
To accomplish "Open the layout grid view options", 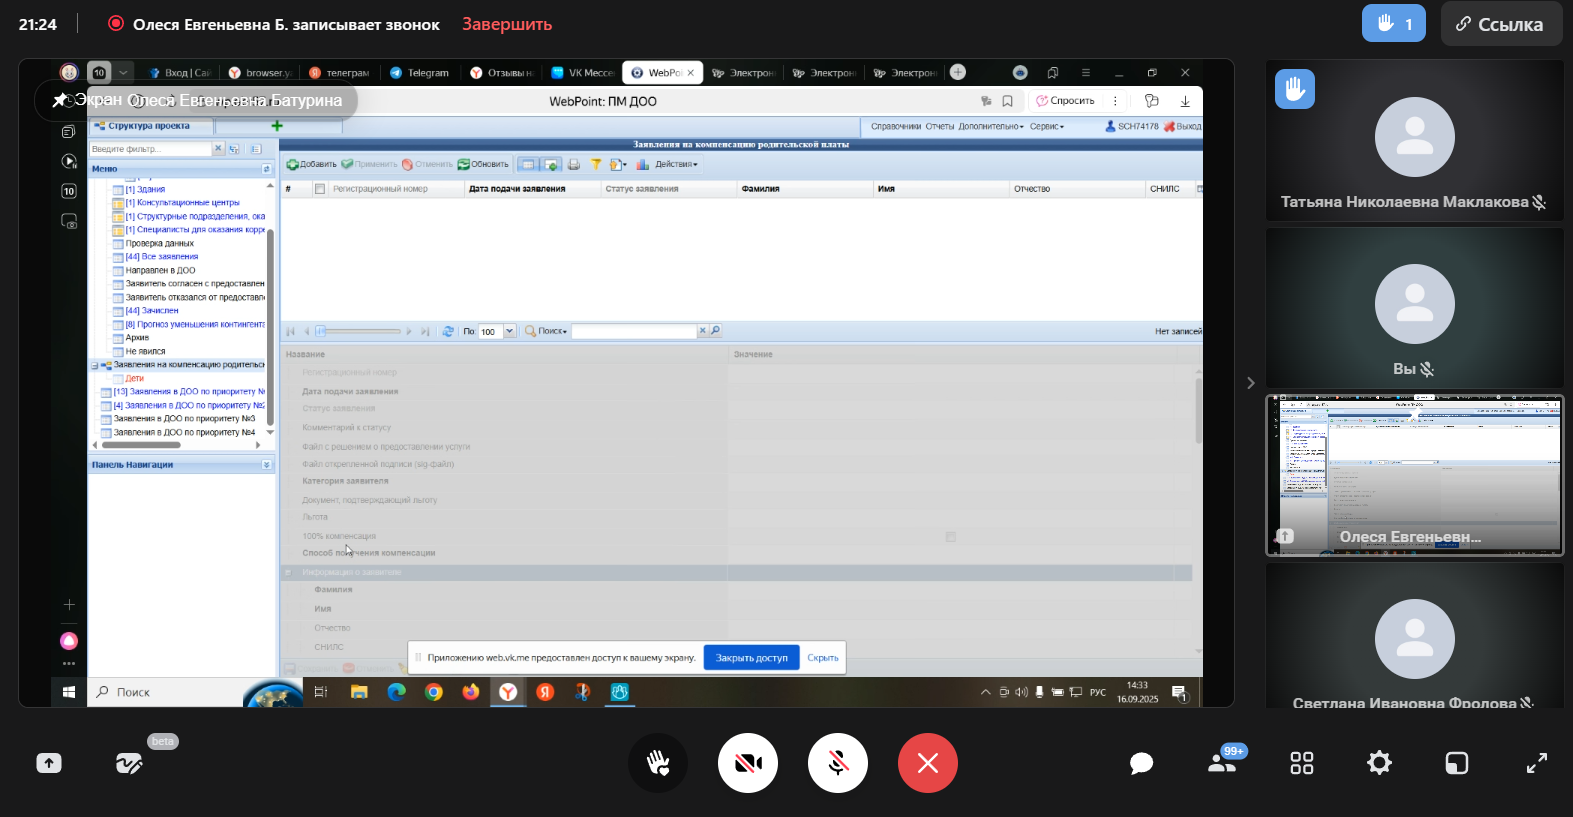I will point(1301,763).
